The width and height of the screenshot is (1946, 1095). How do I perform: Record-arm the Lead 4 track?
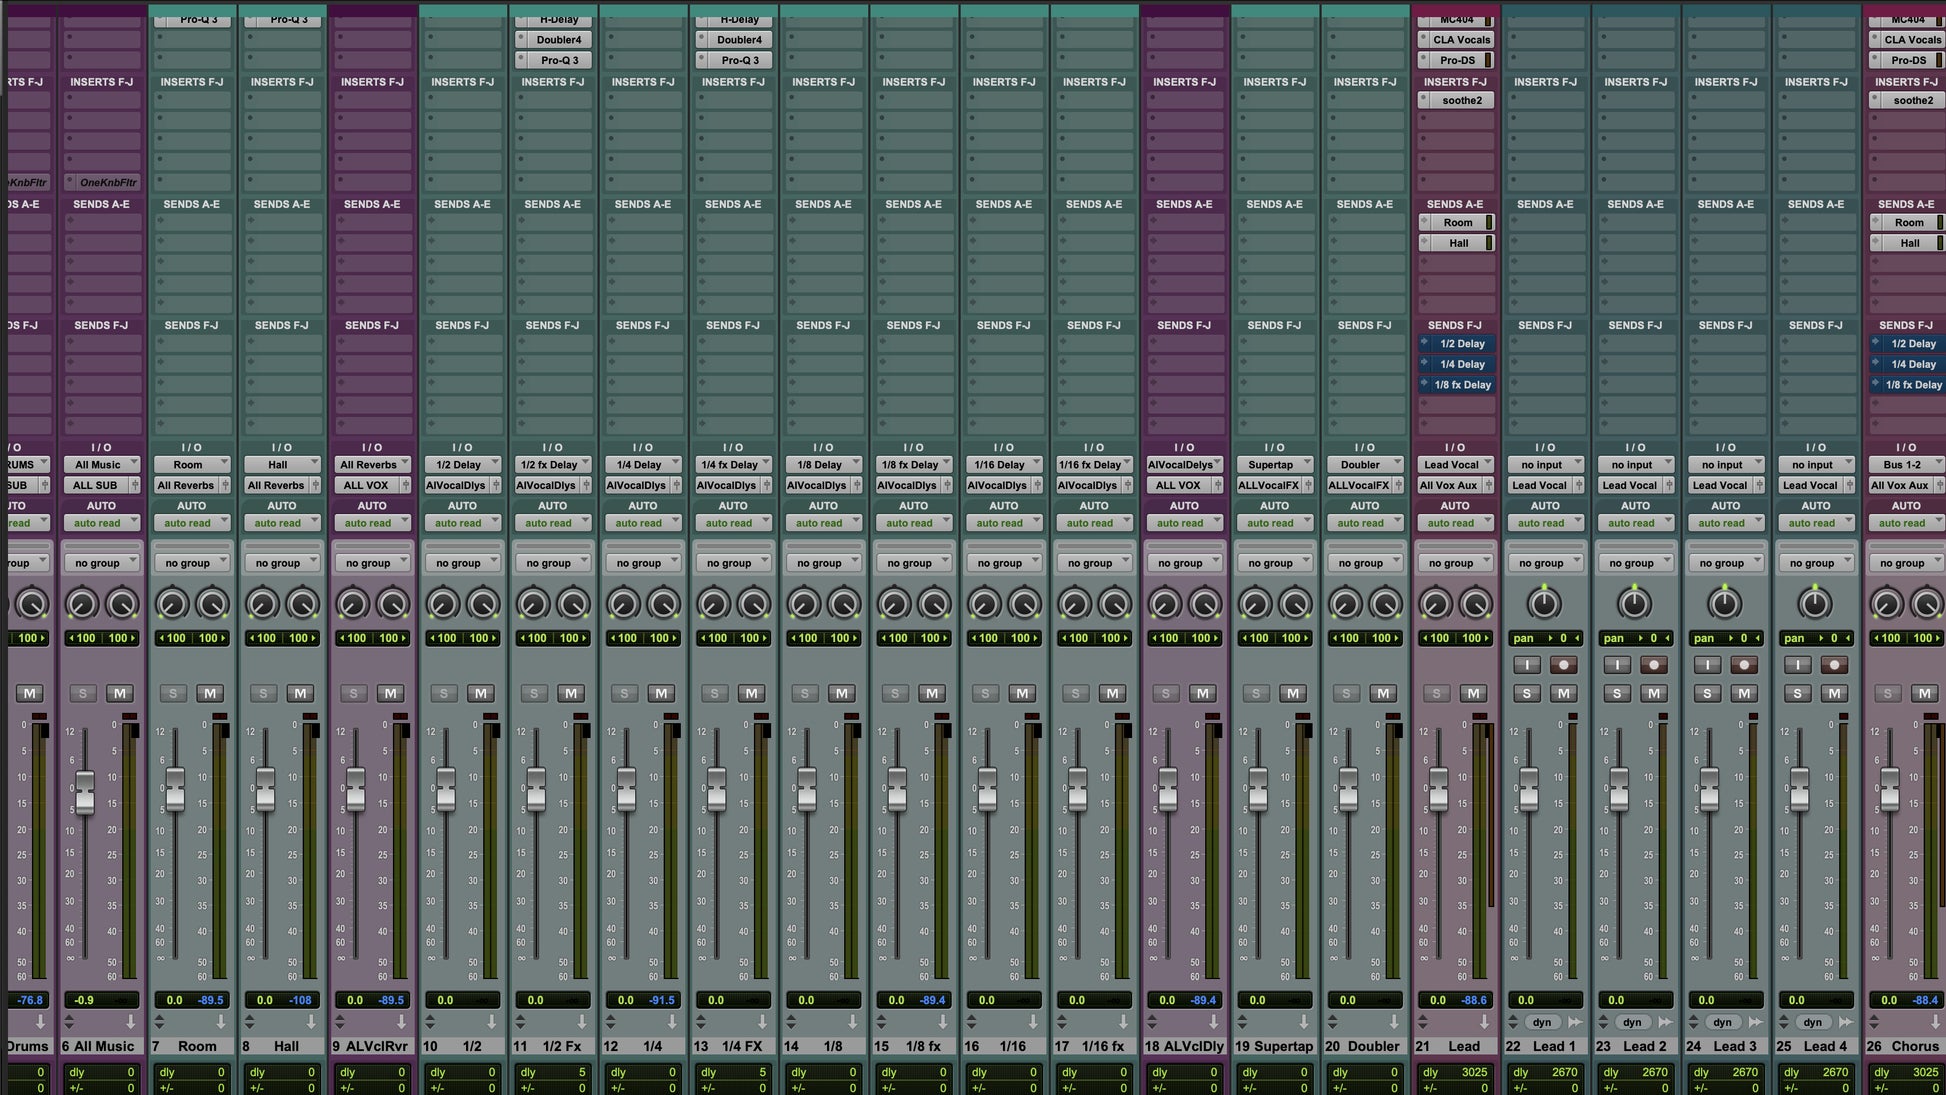(x=1834, y=665)
